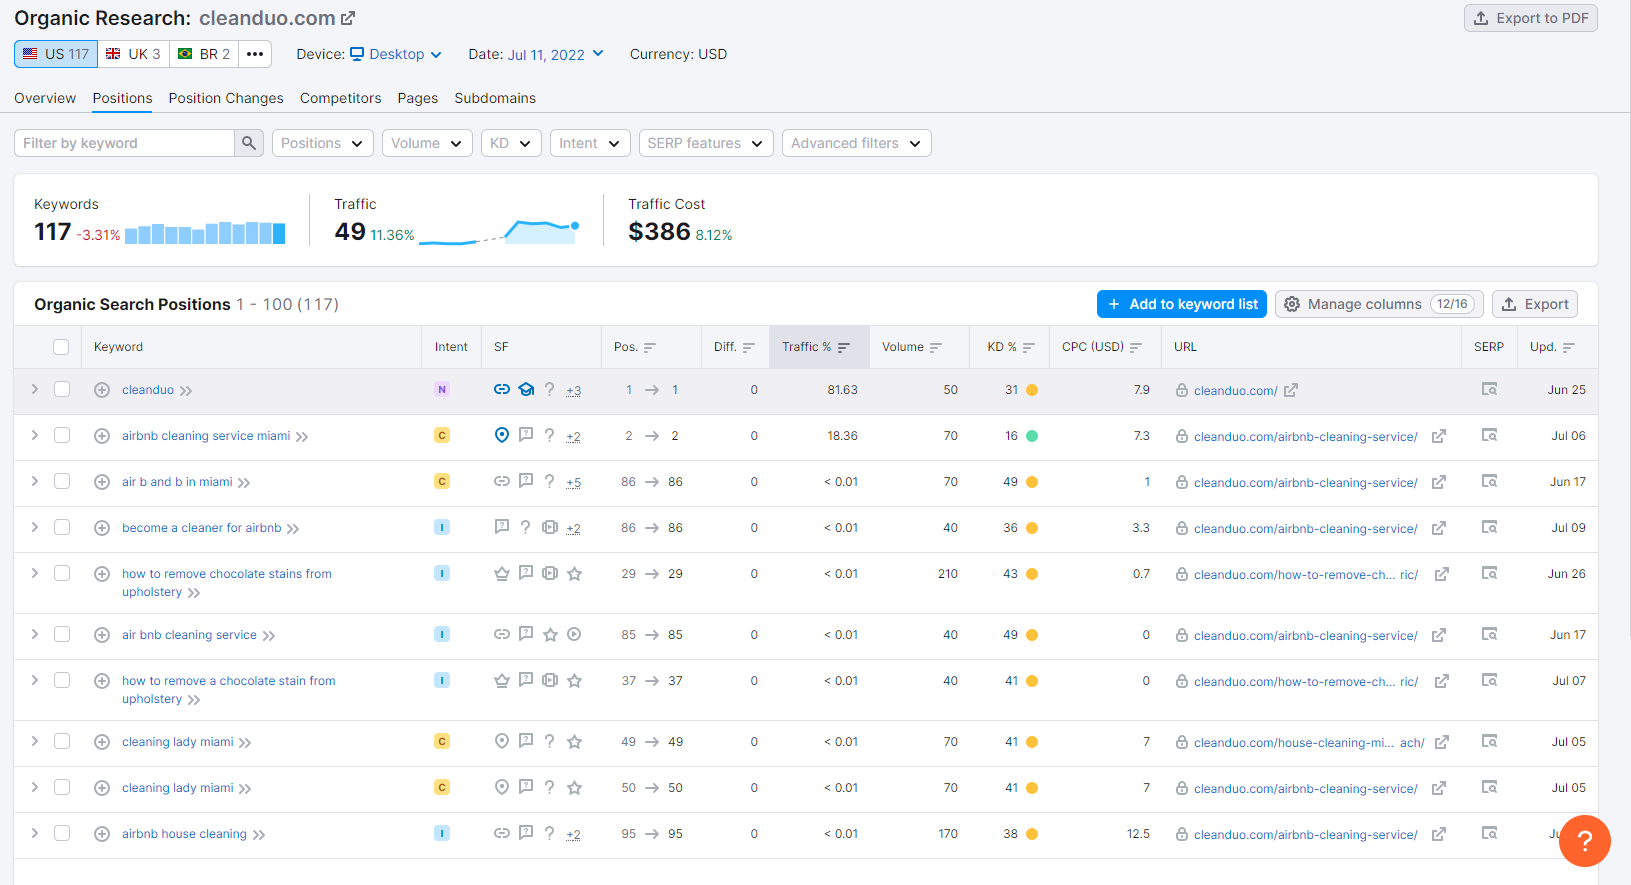The width and height of the screenshot is (1631, 885).
Task: Click the Export to PDF button
Action: (1530, 18)
